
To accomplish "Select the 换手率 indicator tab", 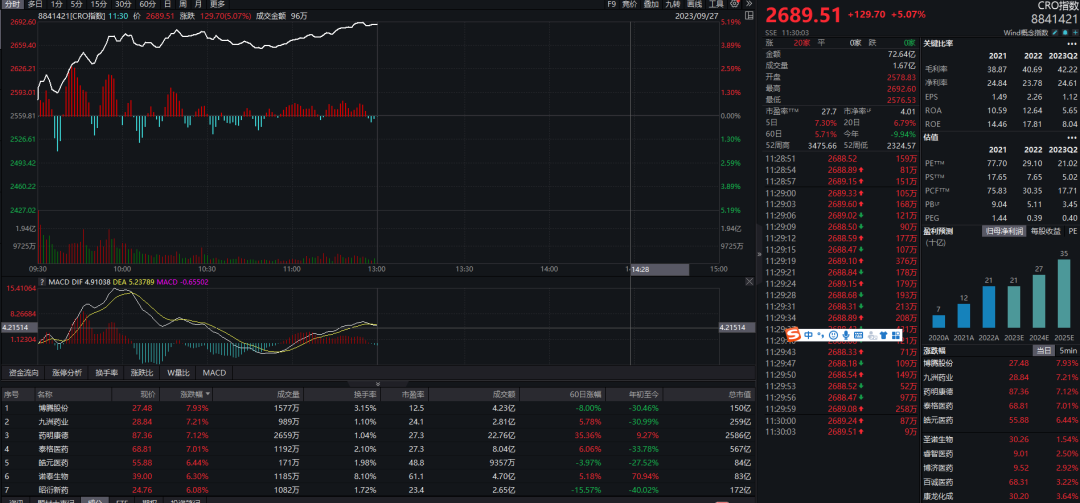I will (106, 373).
